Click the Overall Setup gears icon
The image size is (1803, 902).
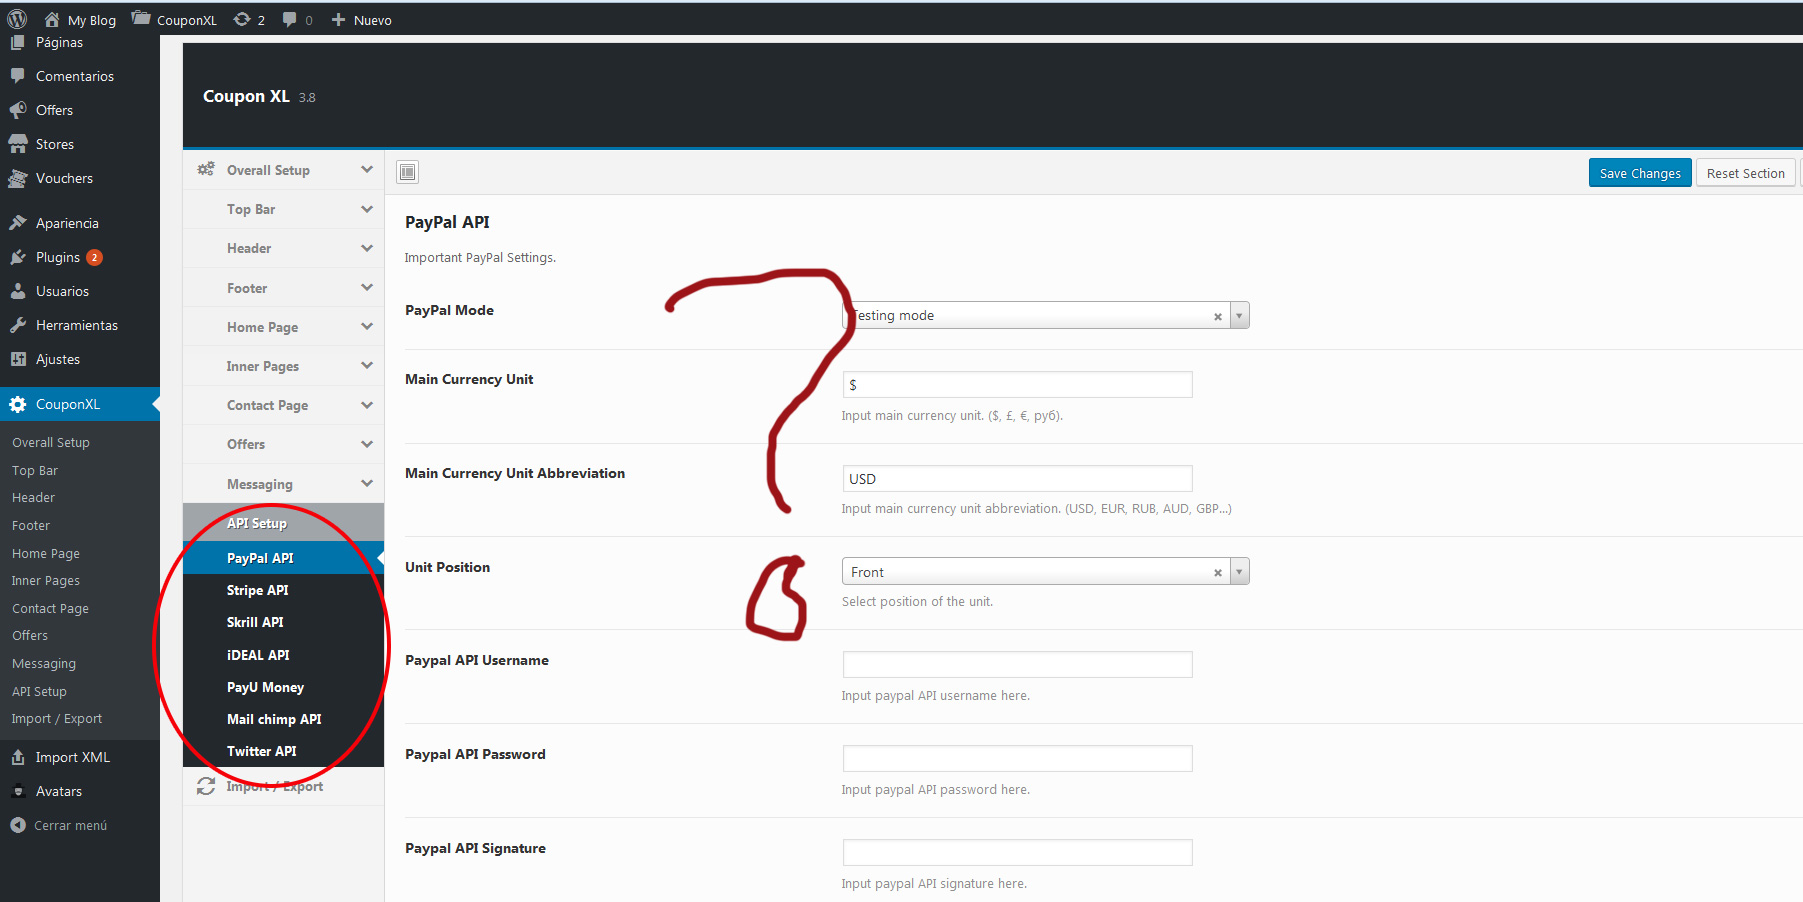pyautogui.click(x=206, y=169)
